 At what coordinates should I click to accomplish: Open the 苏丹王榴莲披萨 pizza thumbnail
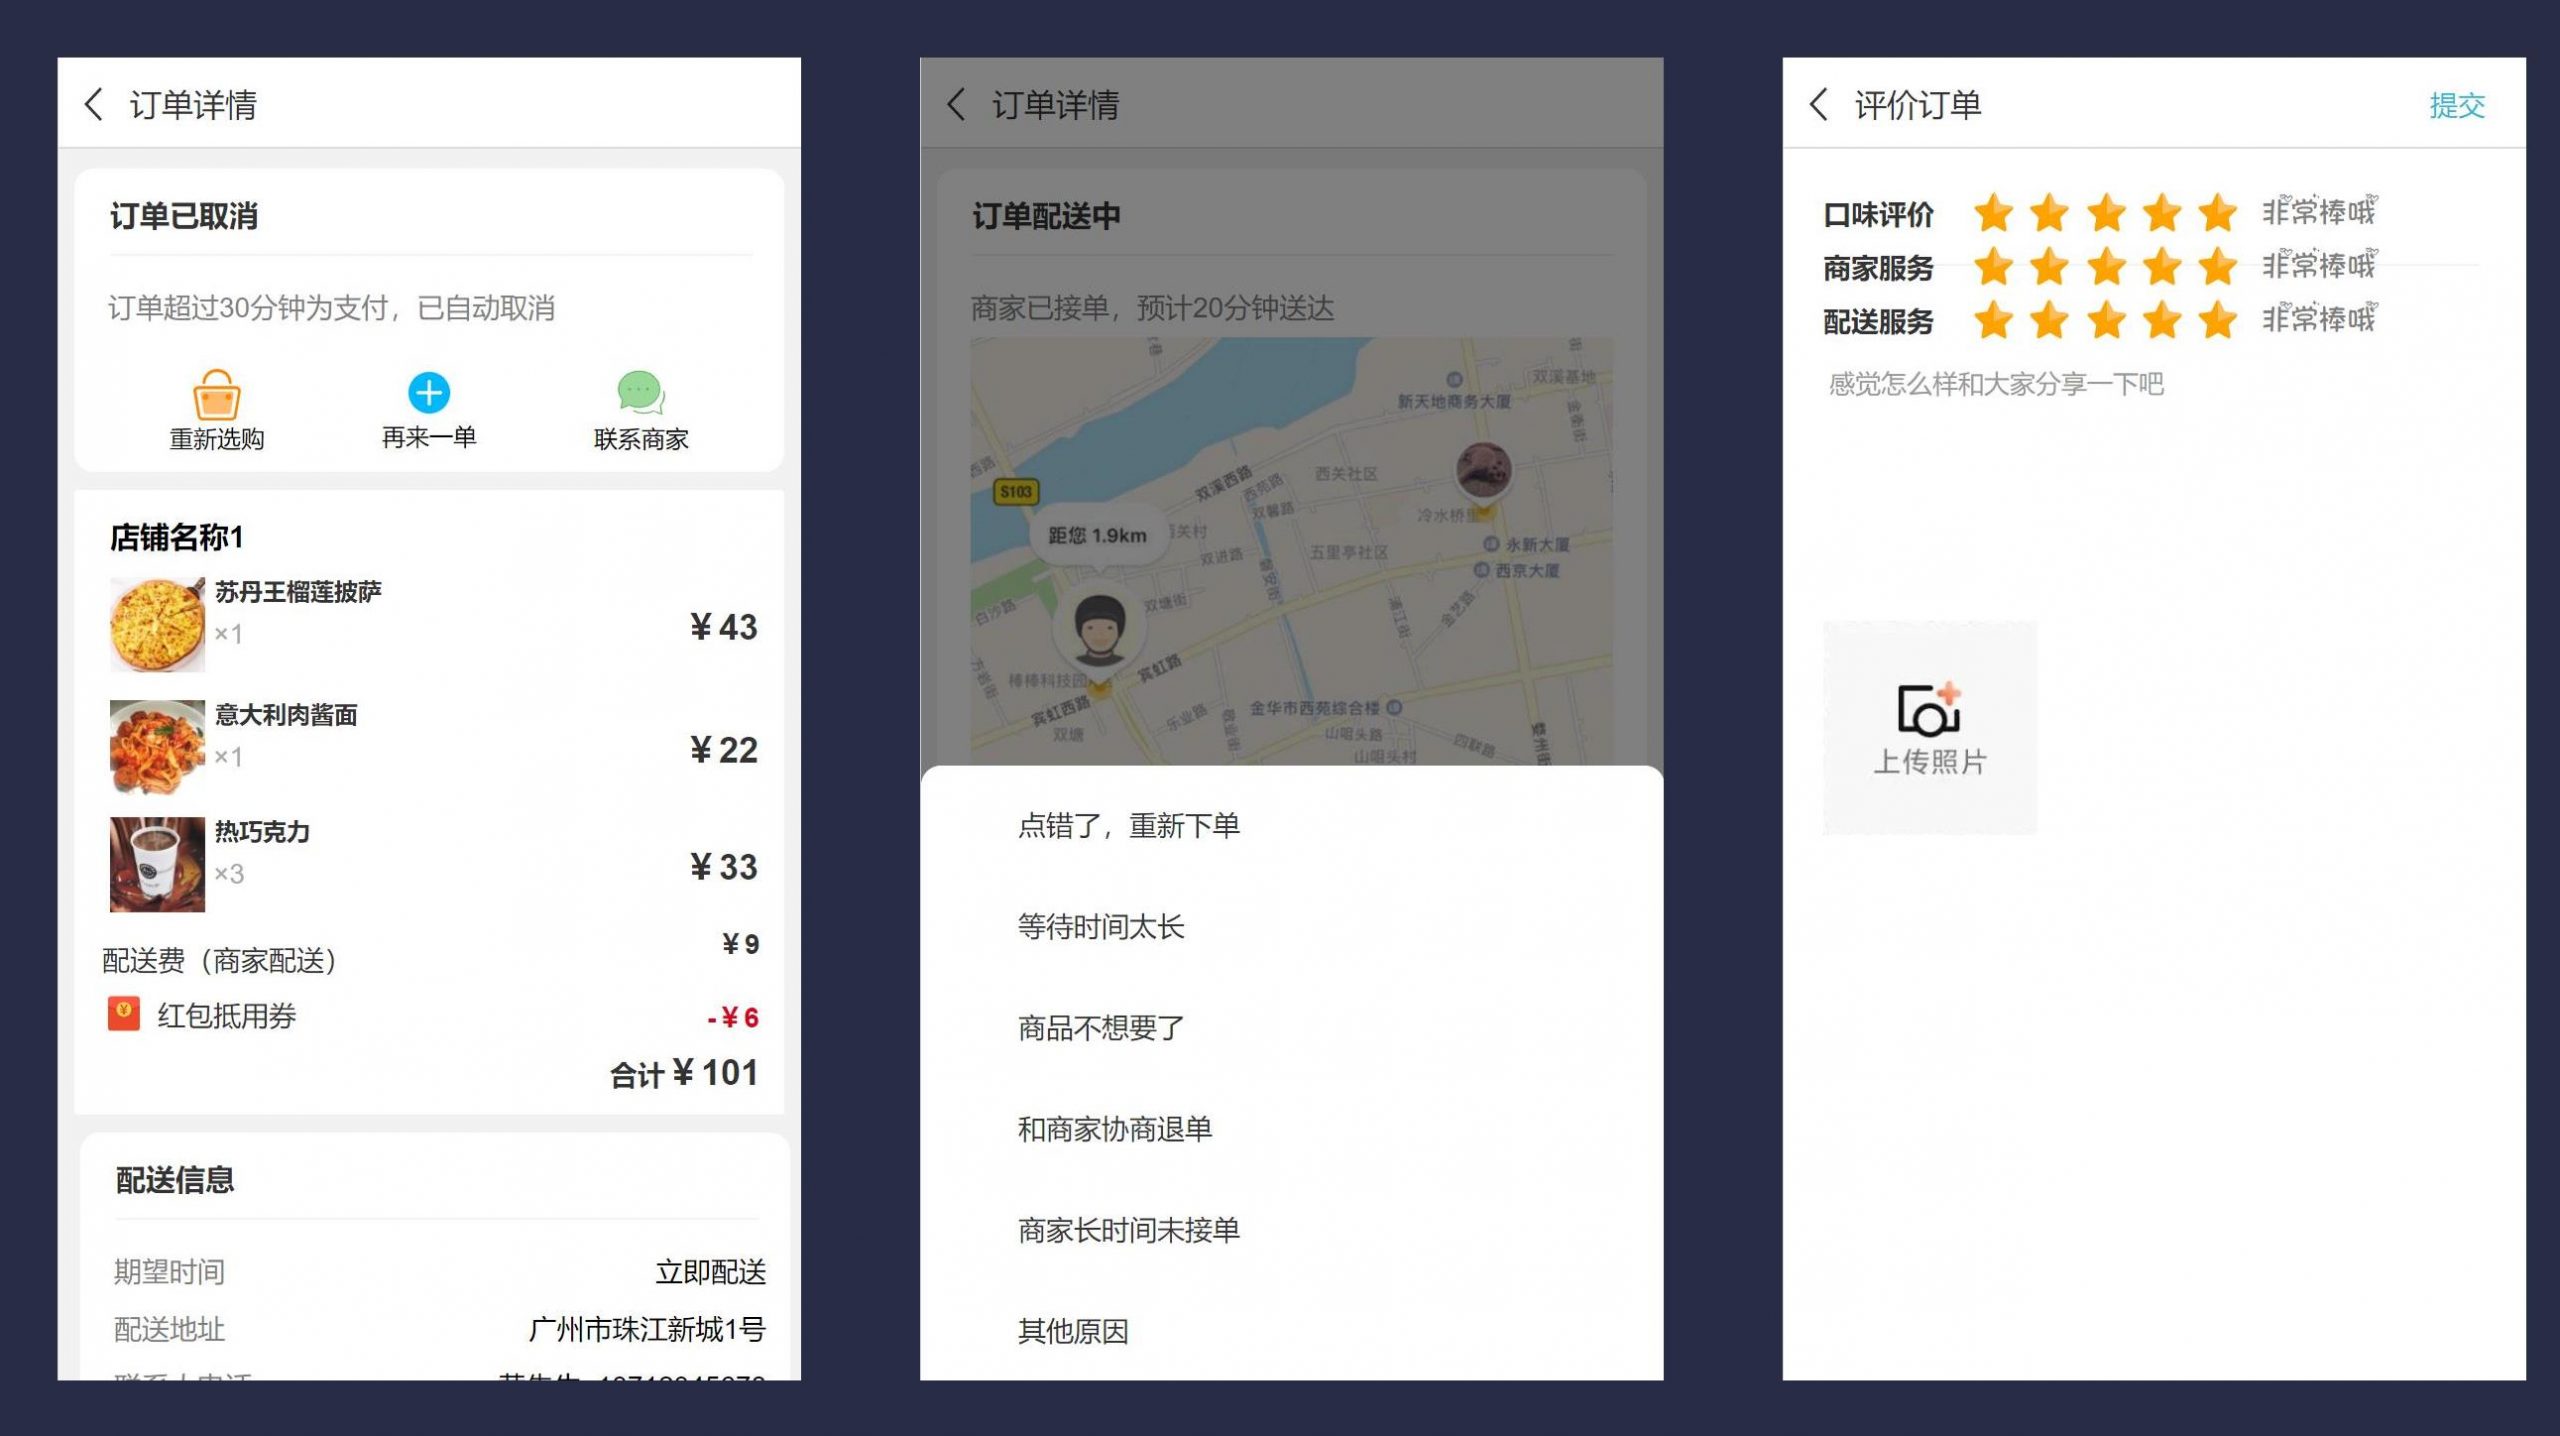(x=157, y=624)
